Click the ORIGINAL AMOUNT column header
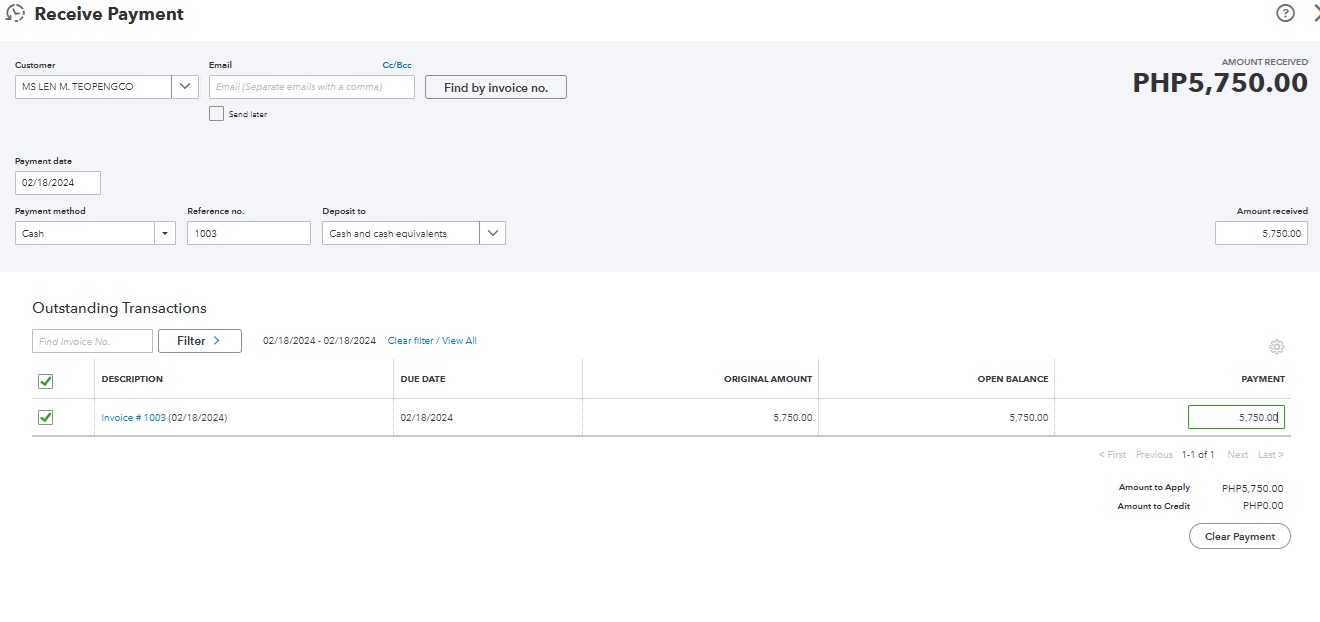Screen dimensions: 1320x622 [768, 379]
